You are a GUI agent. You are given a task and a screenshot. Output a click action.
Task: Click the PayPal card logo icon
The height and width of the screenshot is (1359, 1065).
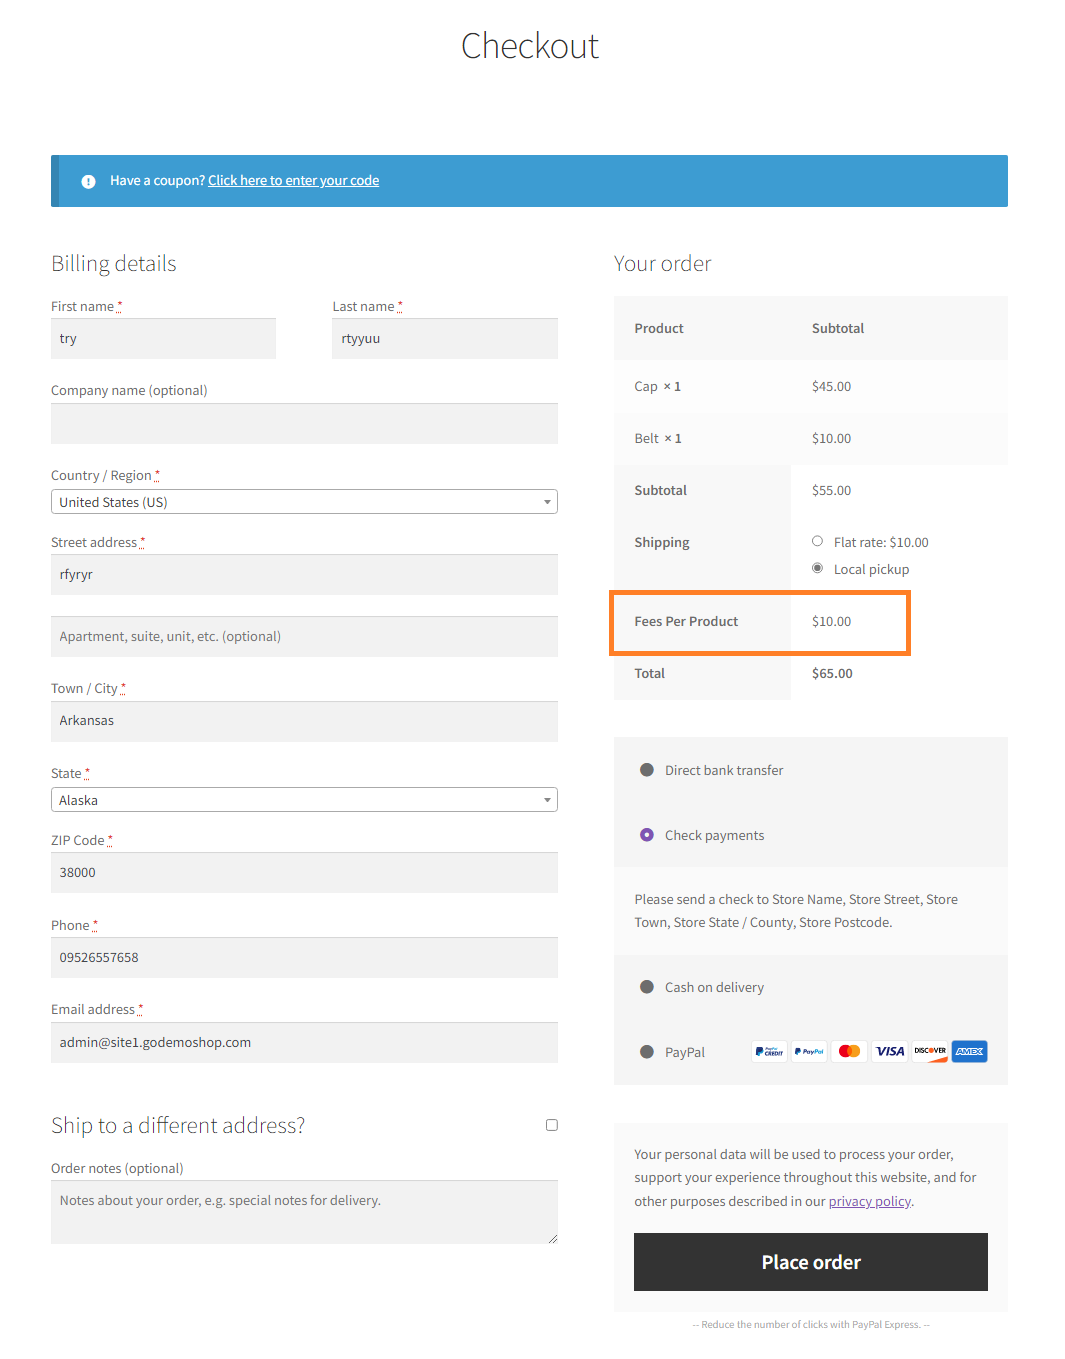[809, 1051]
